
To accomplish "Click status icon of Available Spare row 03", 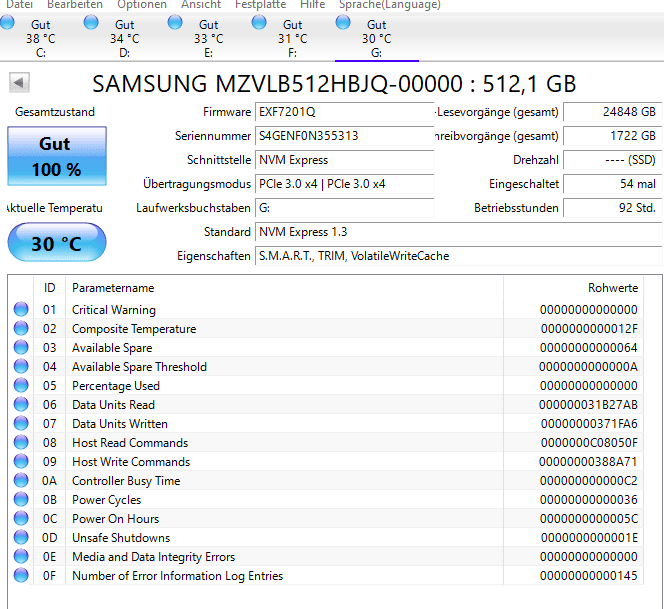I will coord(21,347).
